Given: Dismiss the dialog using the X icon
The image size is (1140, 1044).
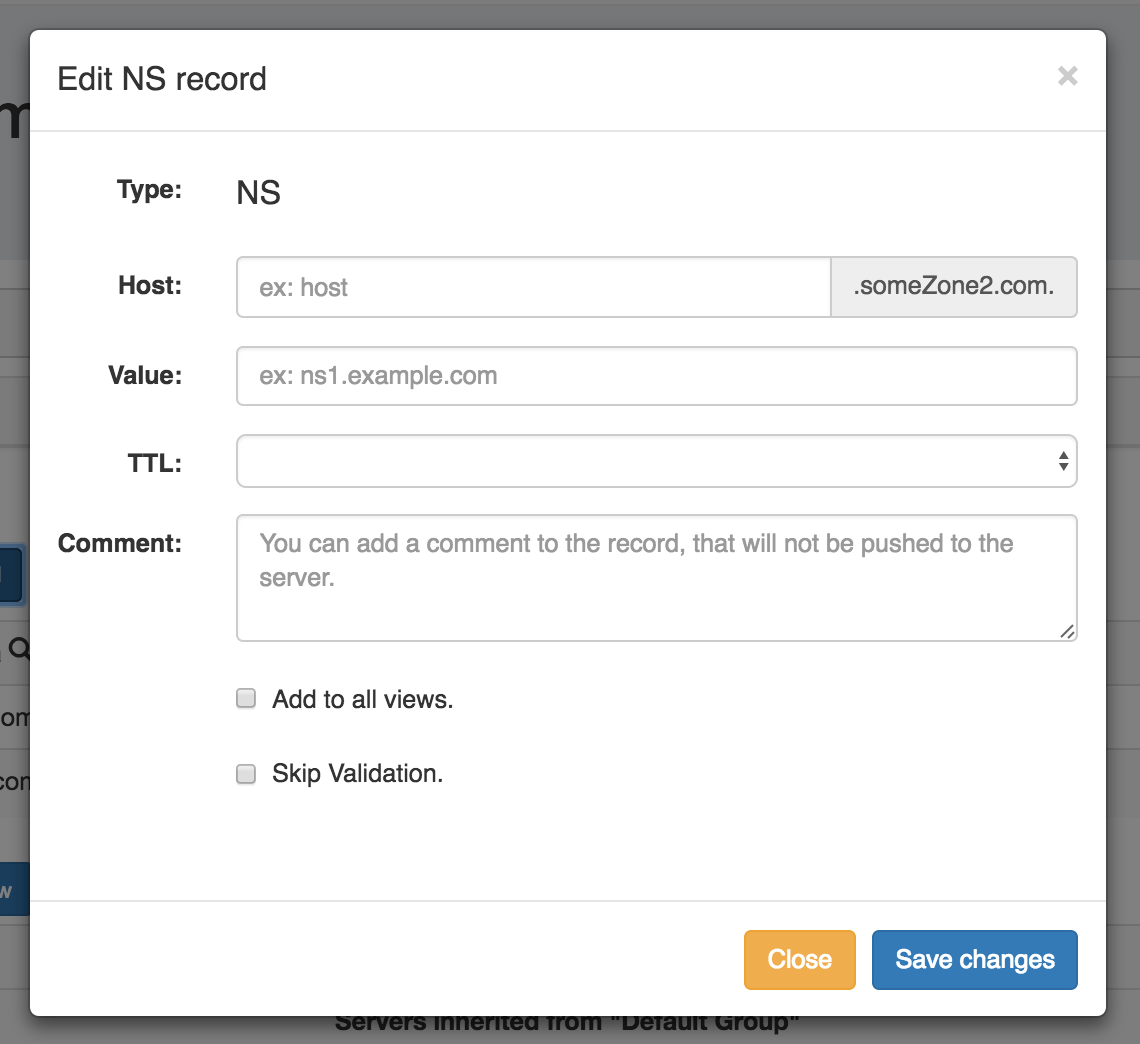Looking at the screenshot, I should [x=1067, y=76].
